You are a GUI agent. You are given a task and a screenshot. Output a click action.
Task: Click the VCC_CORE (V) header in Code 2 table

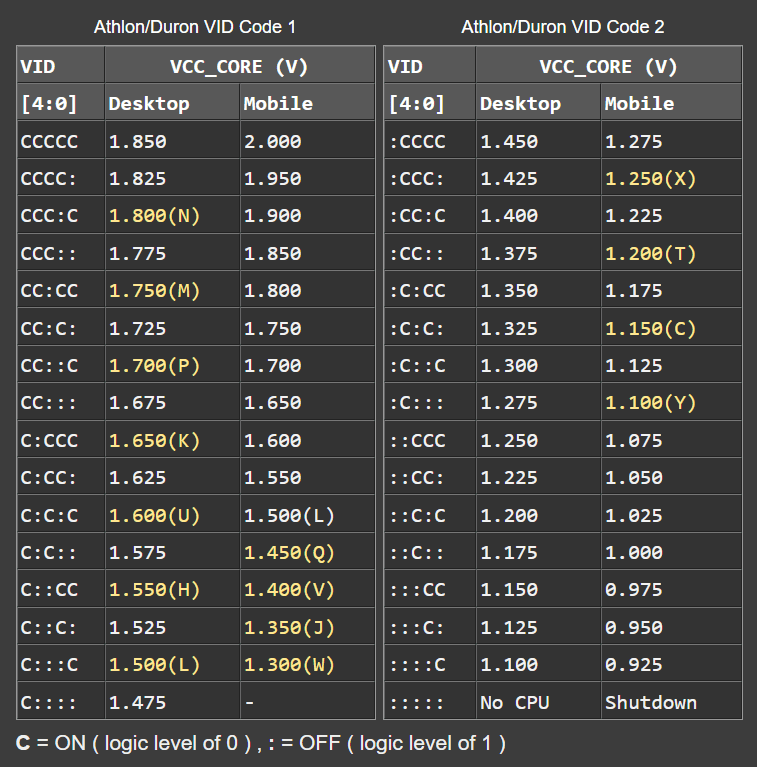(x=608, y=67)
